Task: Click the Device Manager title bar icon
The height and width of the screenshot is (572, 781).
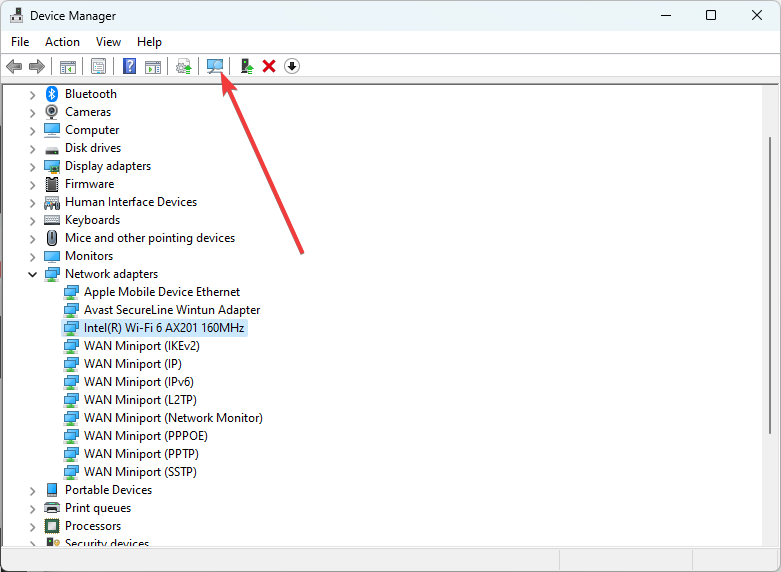Action: [x=16, y=15]
